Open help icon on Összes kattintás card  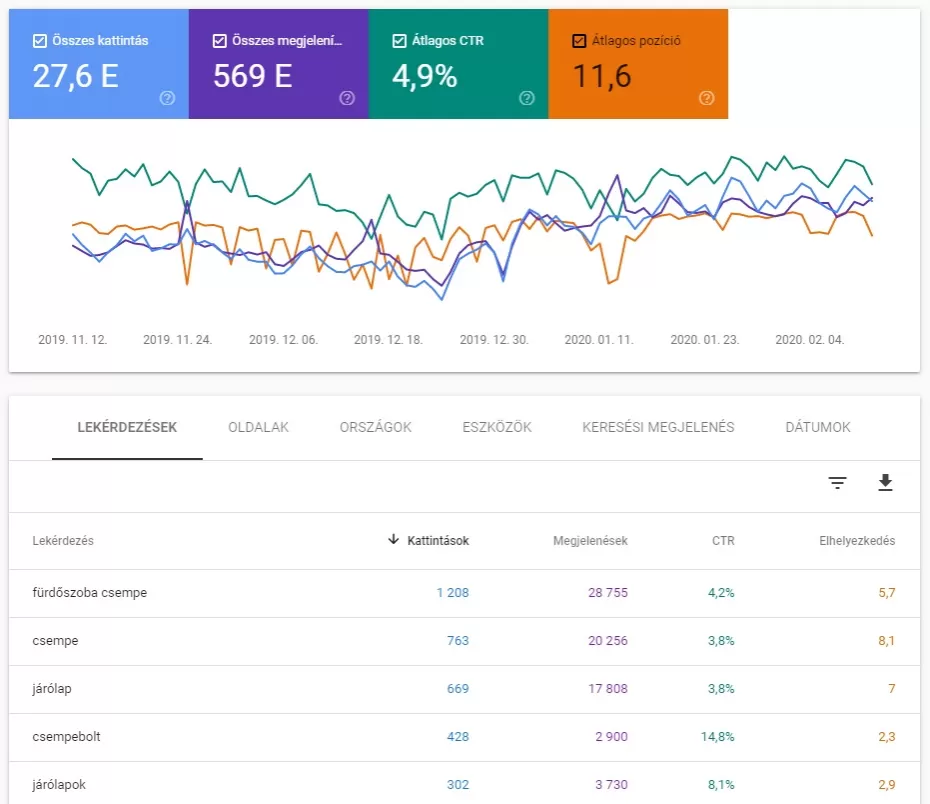167,98
